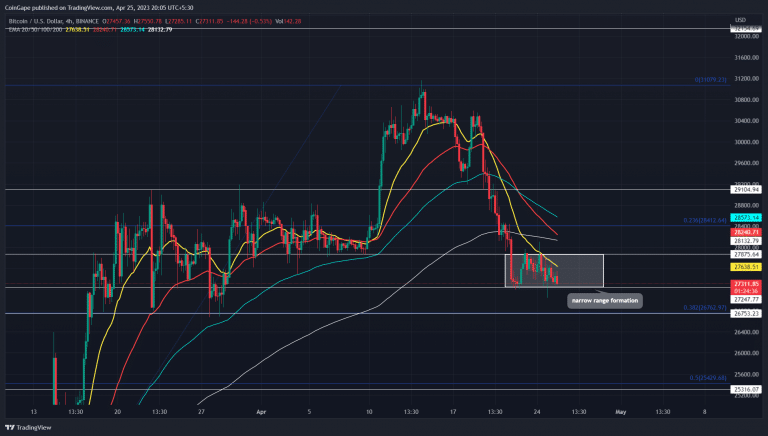
Task: Click the red current price tag 27311.85
Action: (x=745, y=283)
